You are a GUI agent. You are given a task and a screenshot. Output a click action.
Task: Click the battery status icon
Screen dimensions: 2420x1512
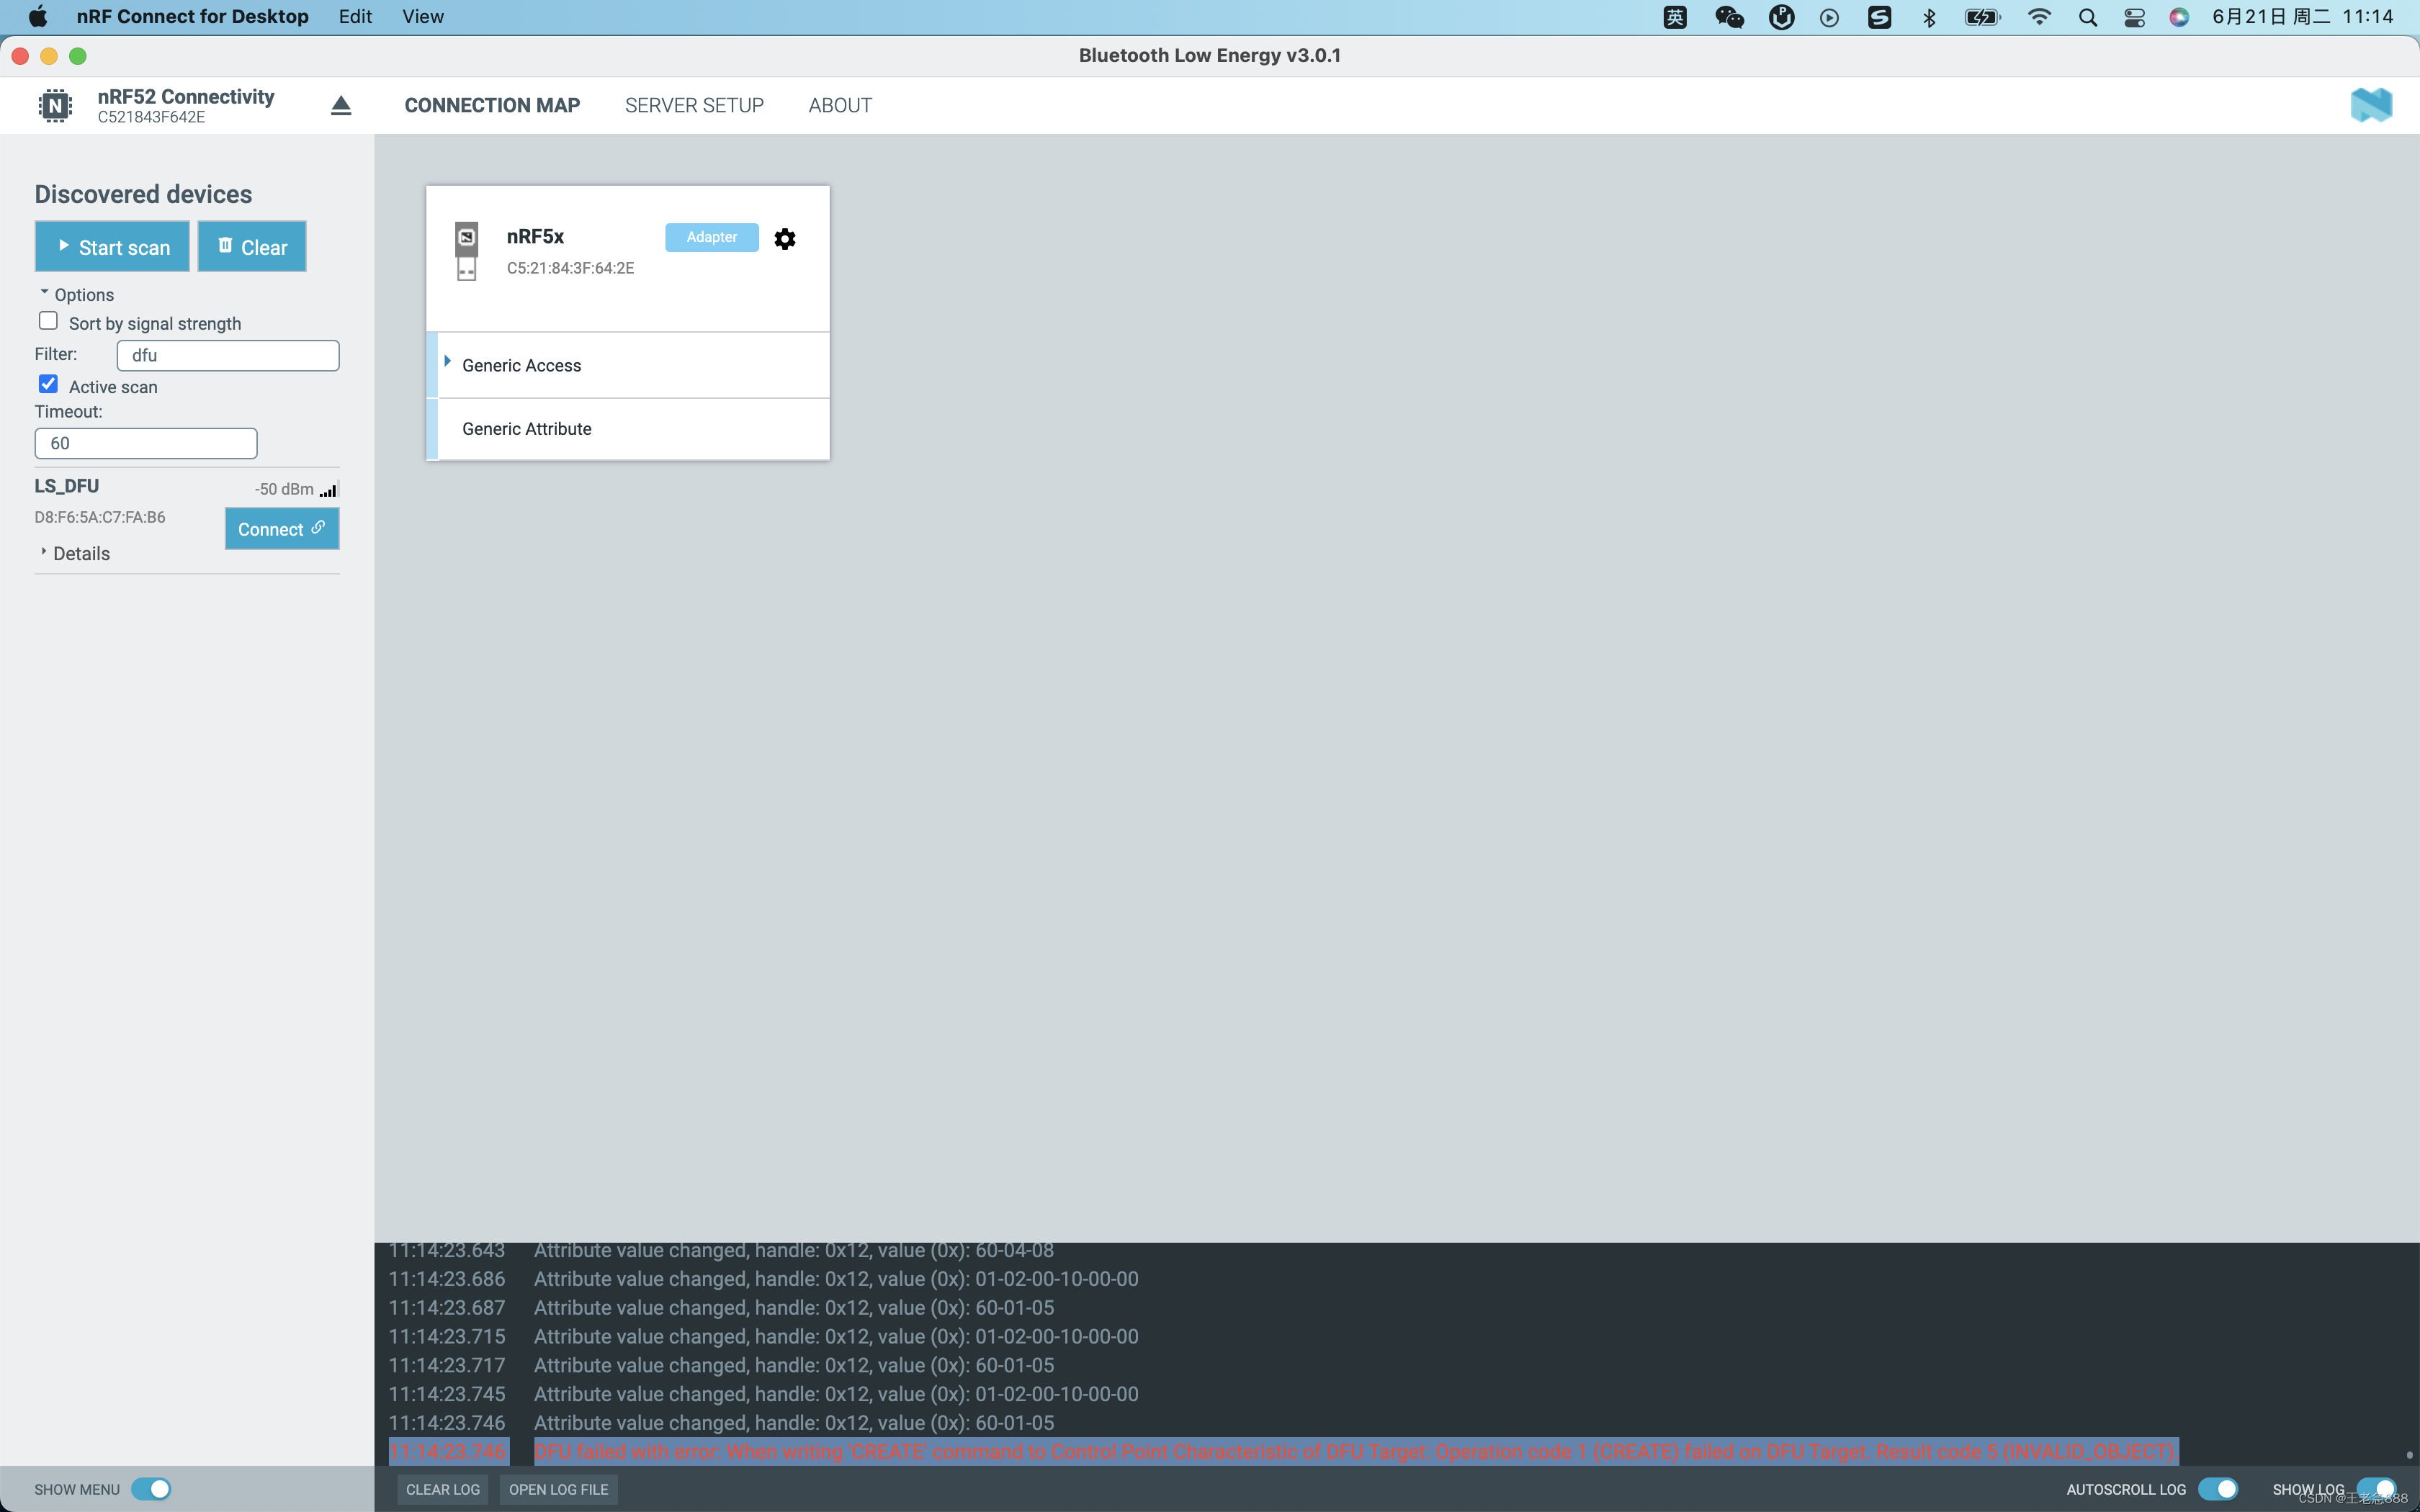pyautogui.click(x=1982, y=17)
